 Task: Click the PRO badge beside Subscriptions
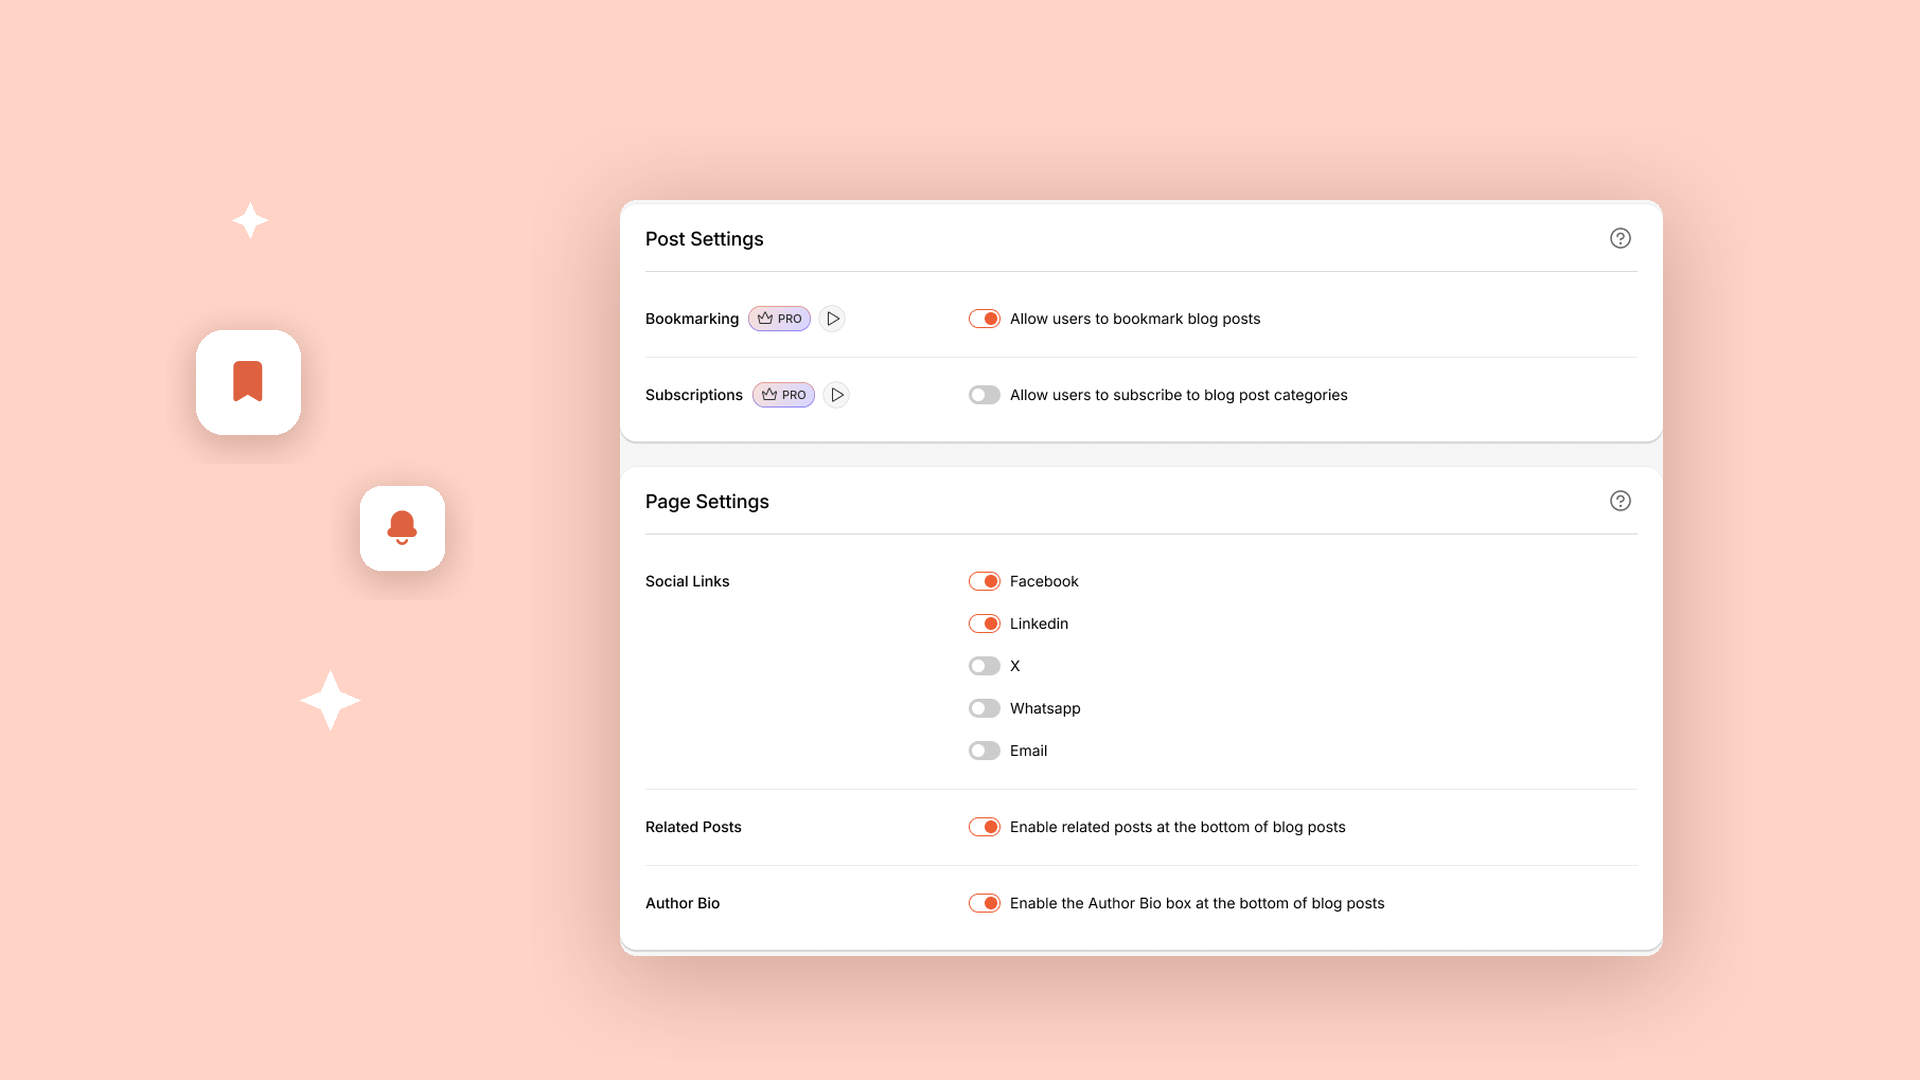[783, 395]
